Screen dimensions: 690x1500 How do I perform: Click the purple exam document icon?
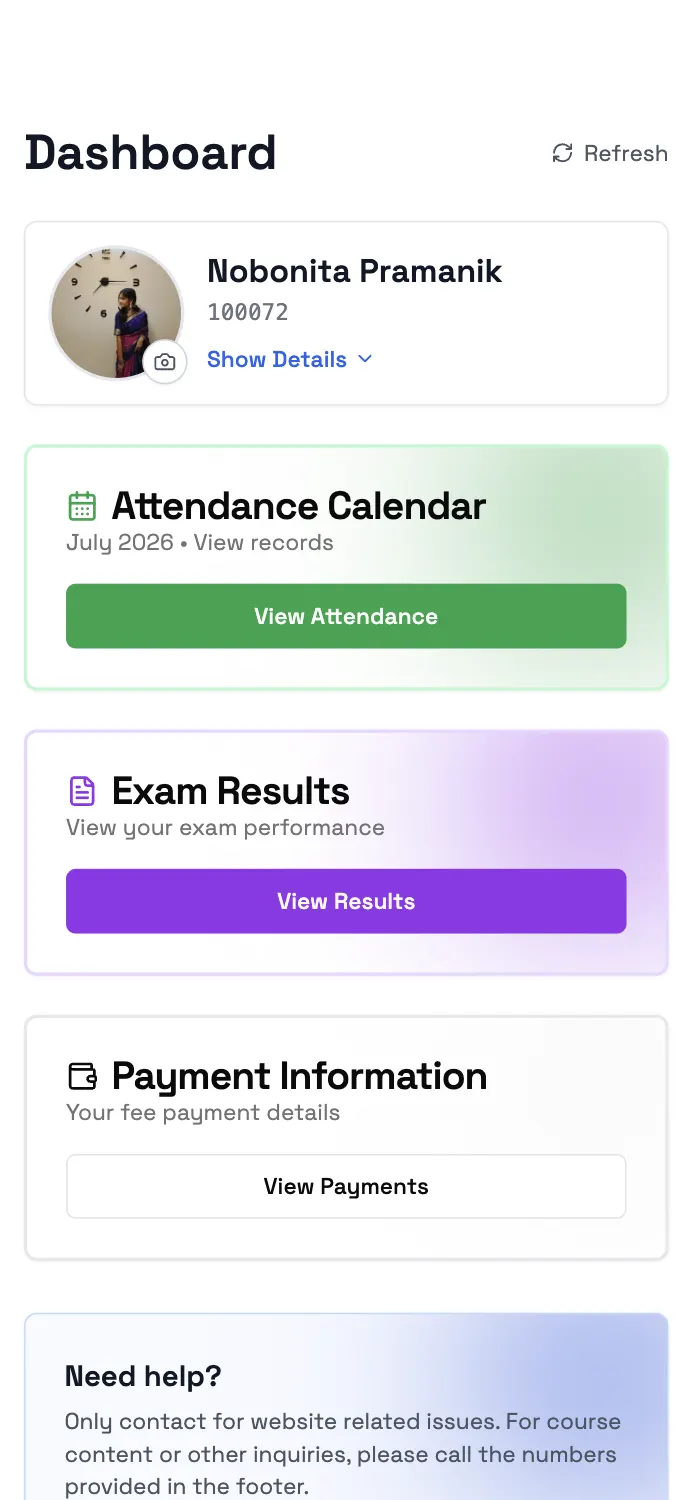pos(82,791)
